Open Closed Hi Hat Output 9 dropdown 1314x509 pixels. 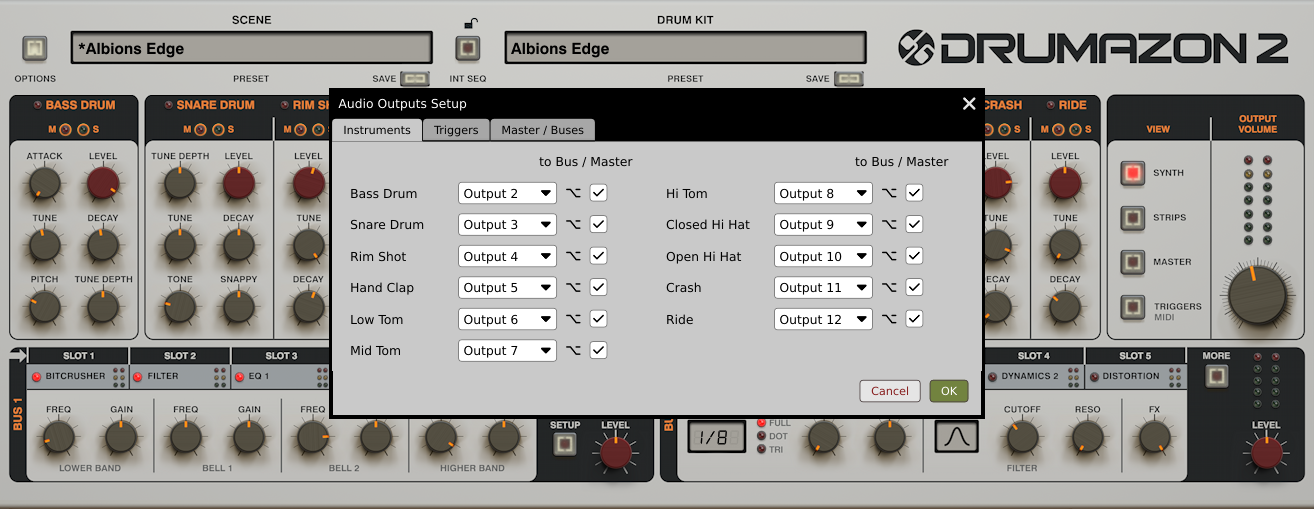824,225
